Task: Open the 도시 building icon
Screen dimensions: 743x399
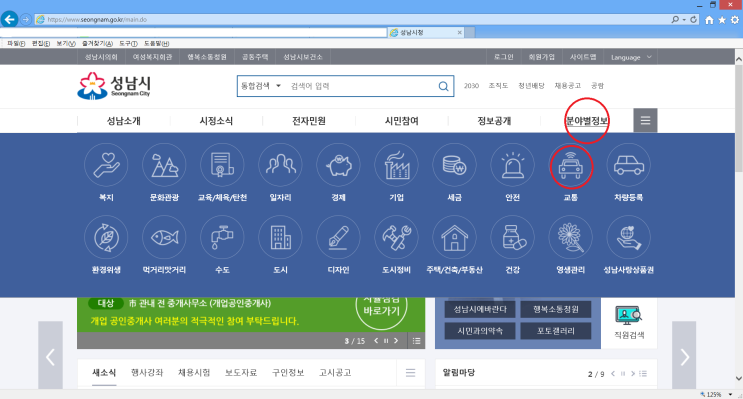Action: click(x=281, y=237)
